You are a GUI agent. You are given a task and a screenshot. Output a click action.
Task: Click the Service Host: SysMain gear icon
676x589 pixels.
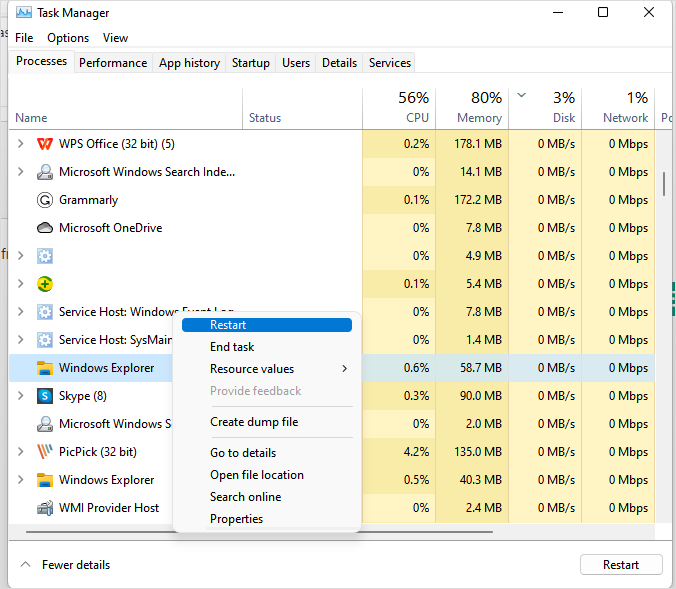[x=45, y=340]
